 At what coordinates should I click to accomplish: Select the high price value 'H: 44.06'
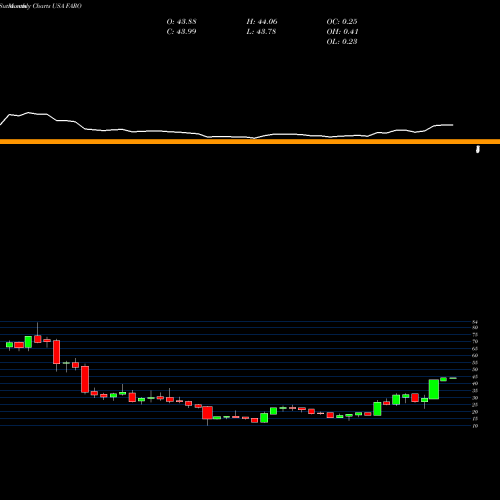coord(262,22)
